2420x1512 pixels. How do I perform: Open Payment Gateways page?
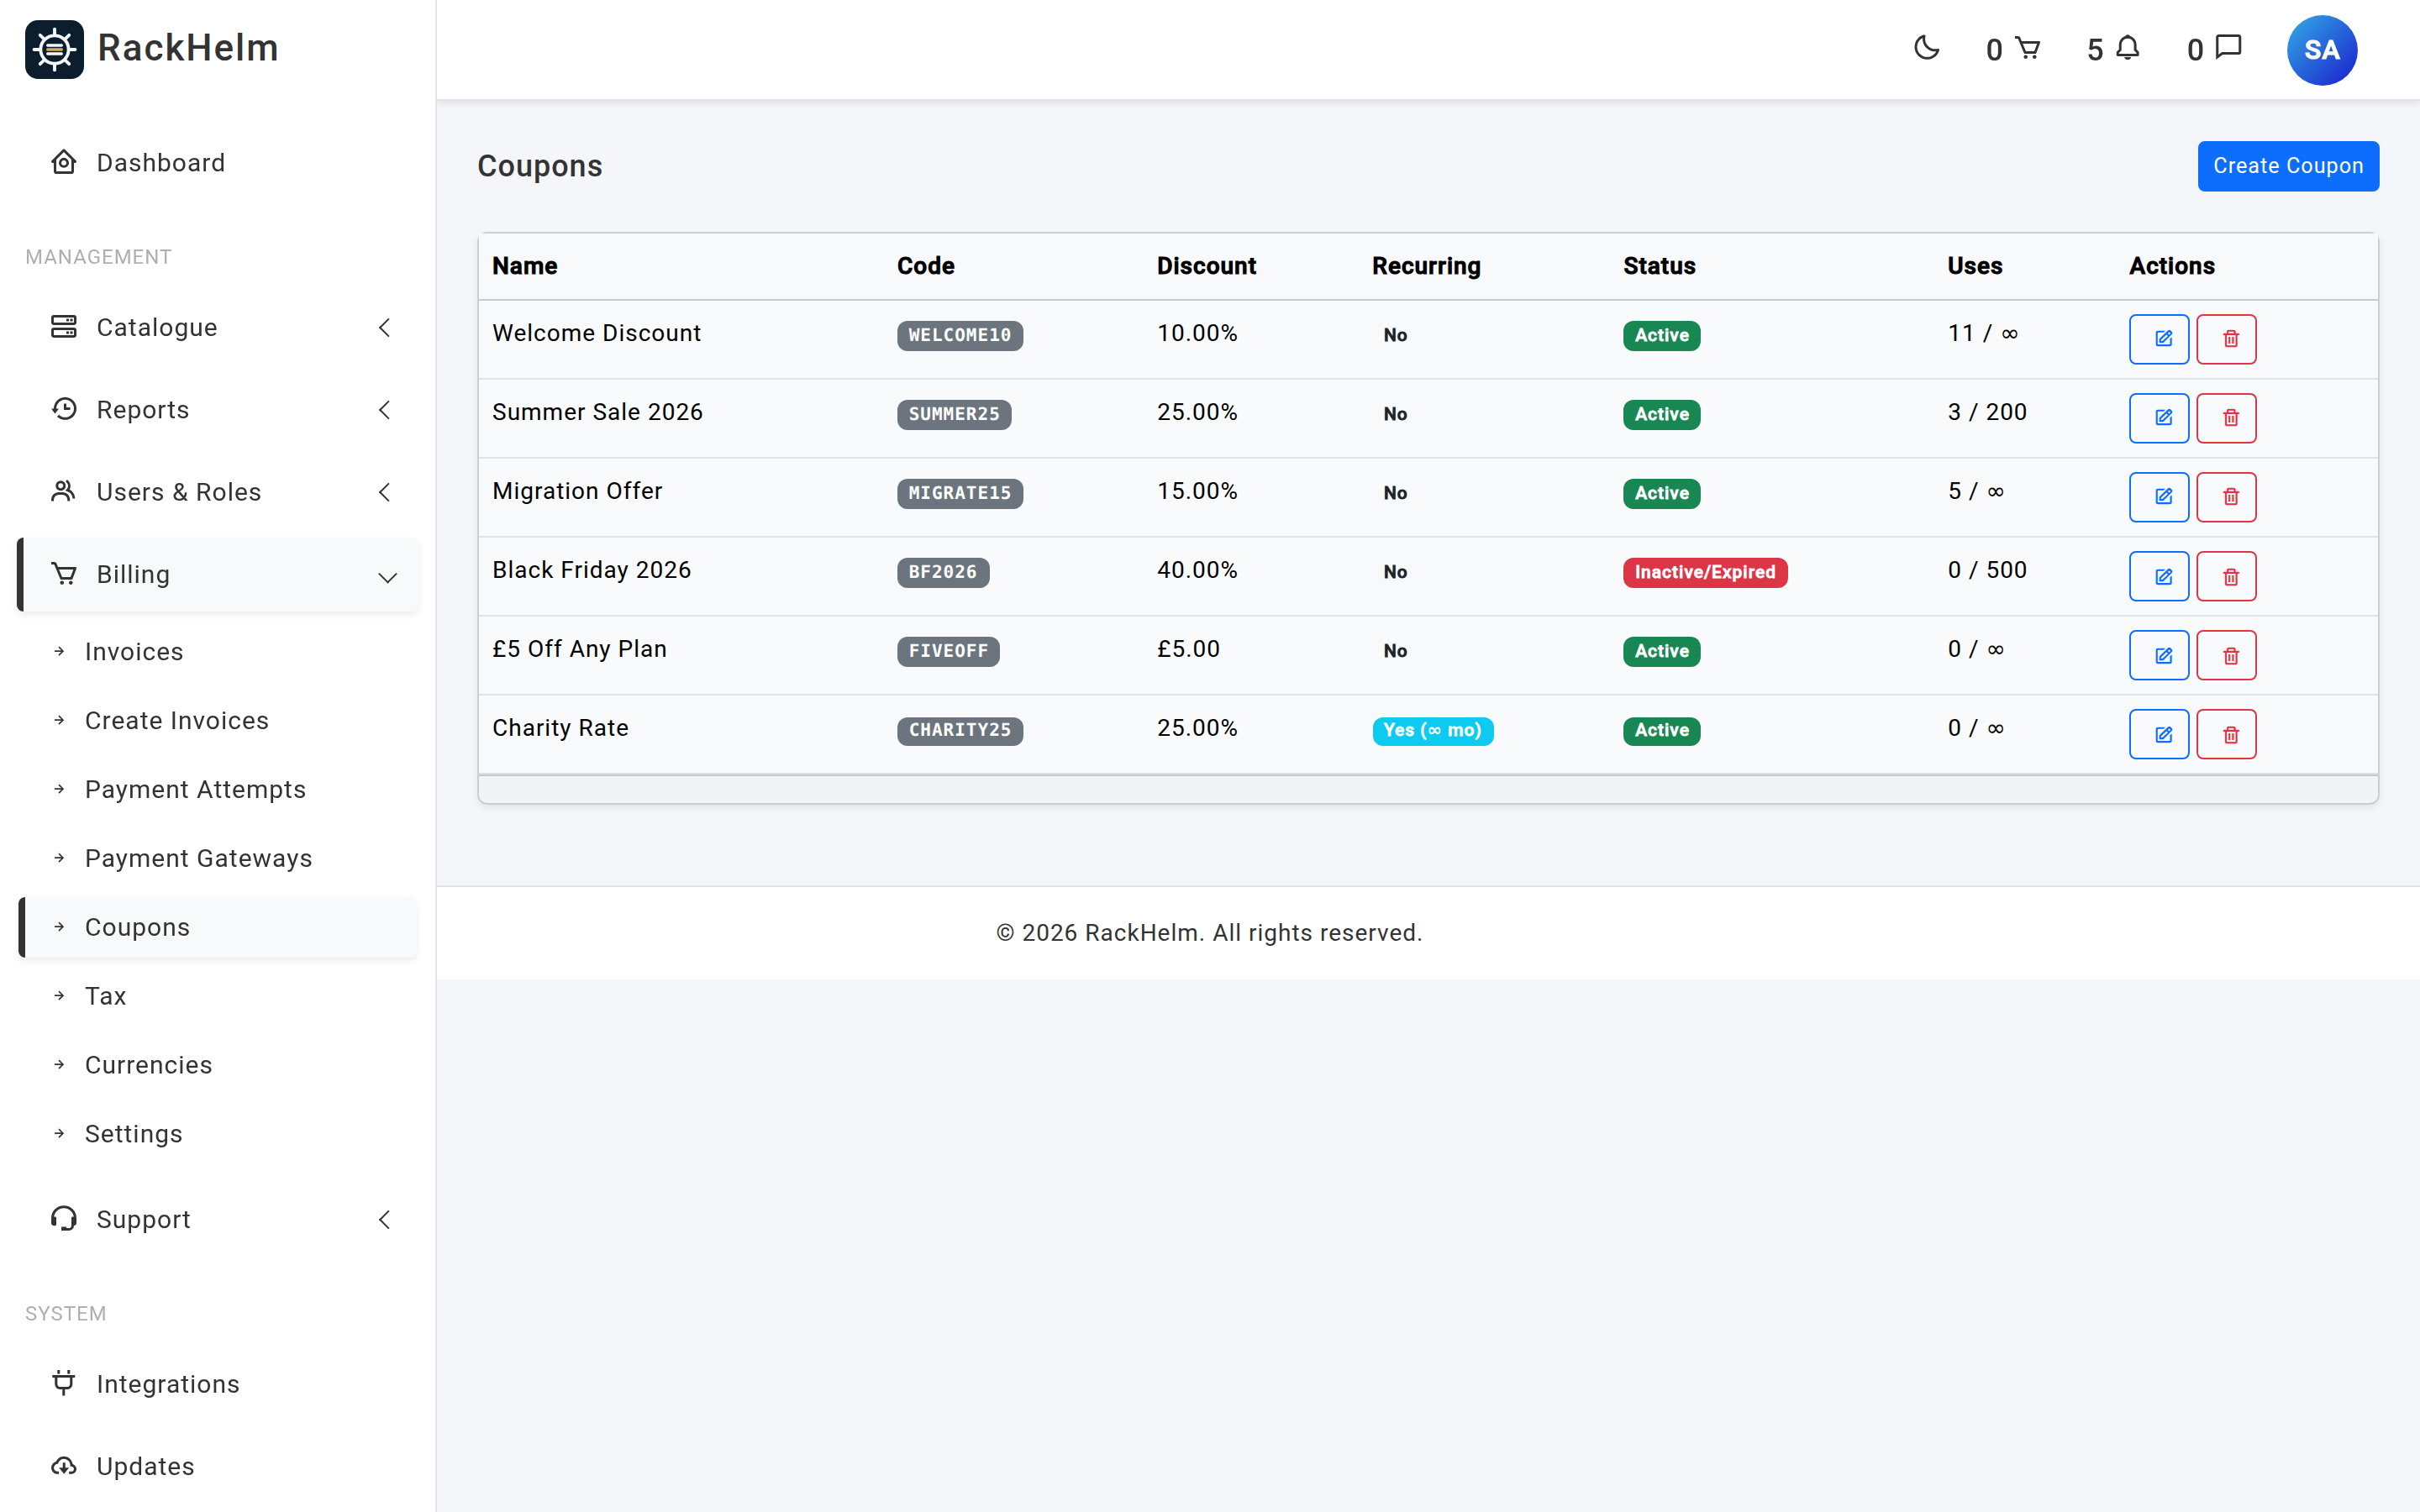click(218, 858)
